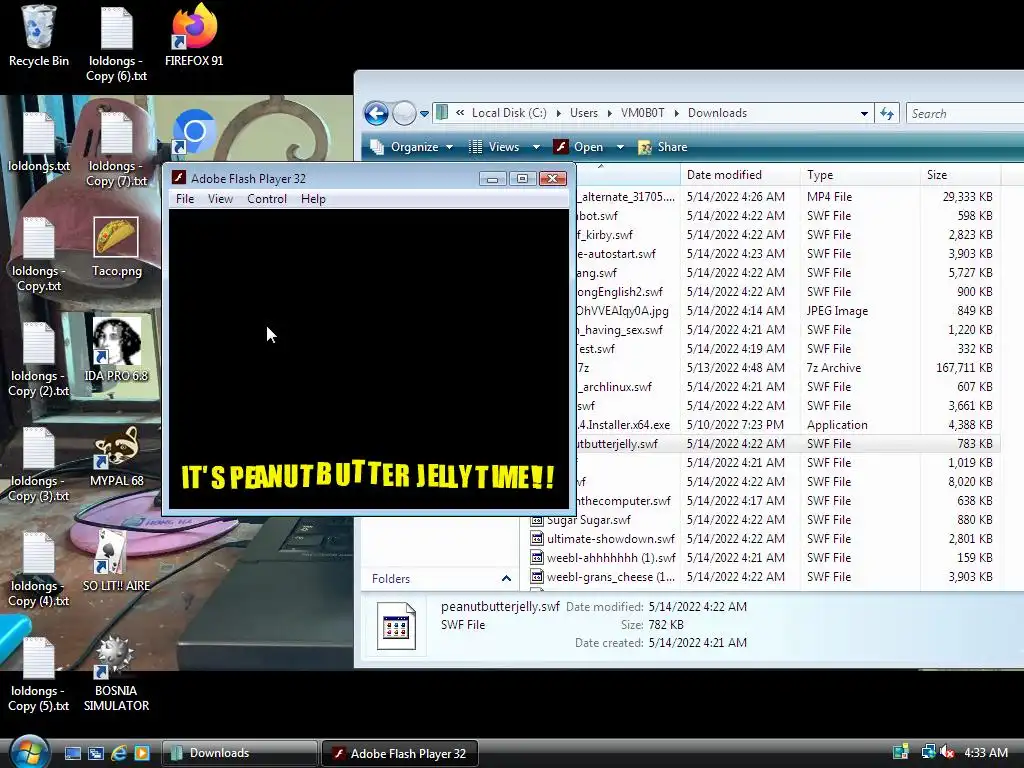Viewport: 1024px width, 768px height.
Task: Select loldongs - Copy (4).txt on desktop
Action: pyautogui.click(x=39, y=570)
